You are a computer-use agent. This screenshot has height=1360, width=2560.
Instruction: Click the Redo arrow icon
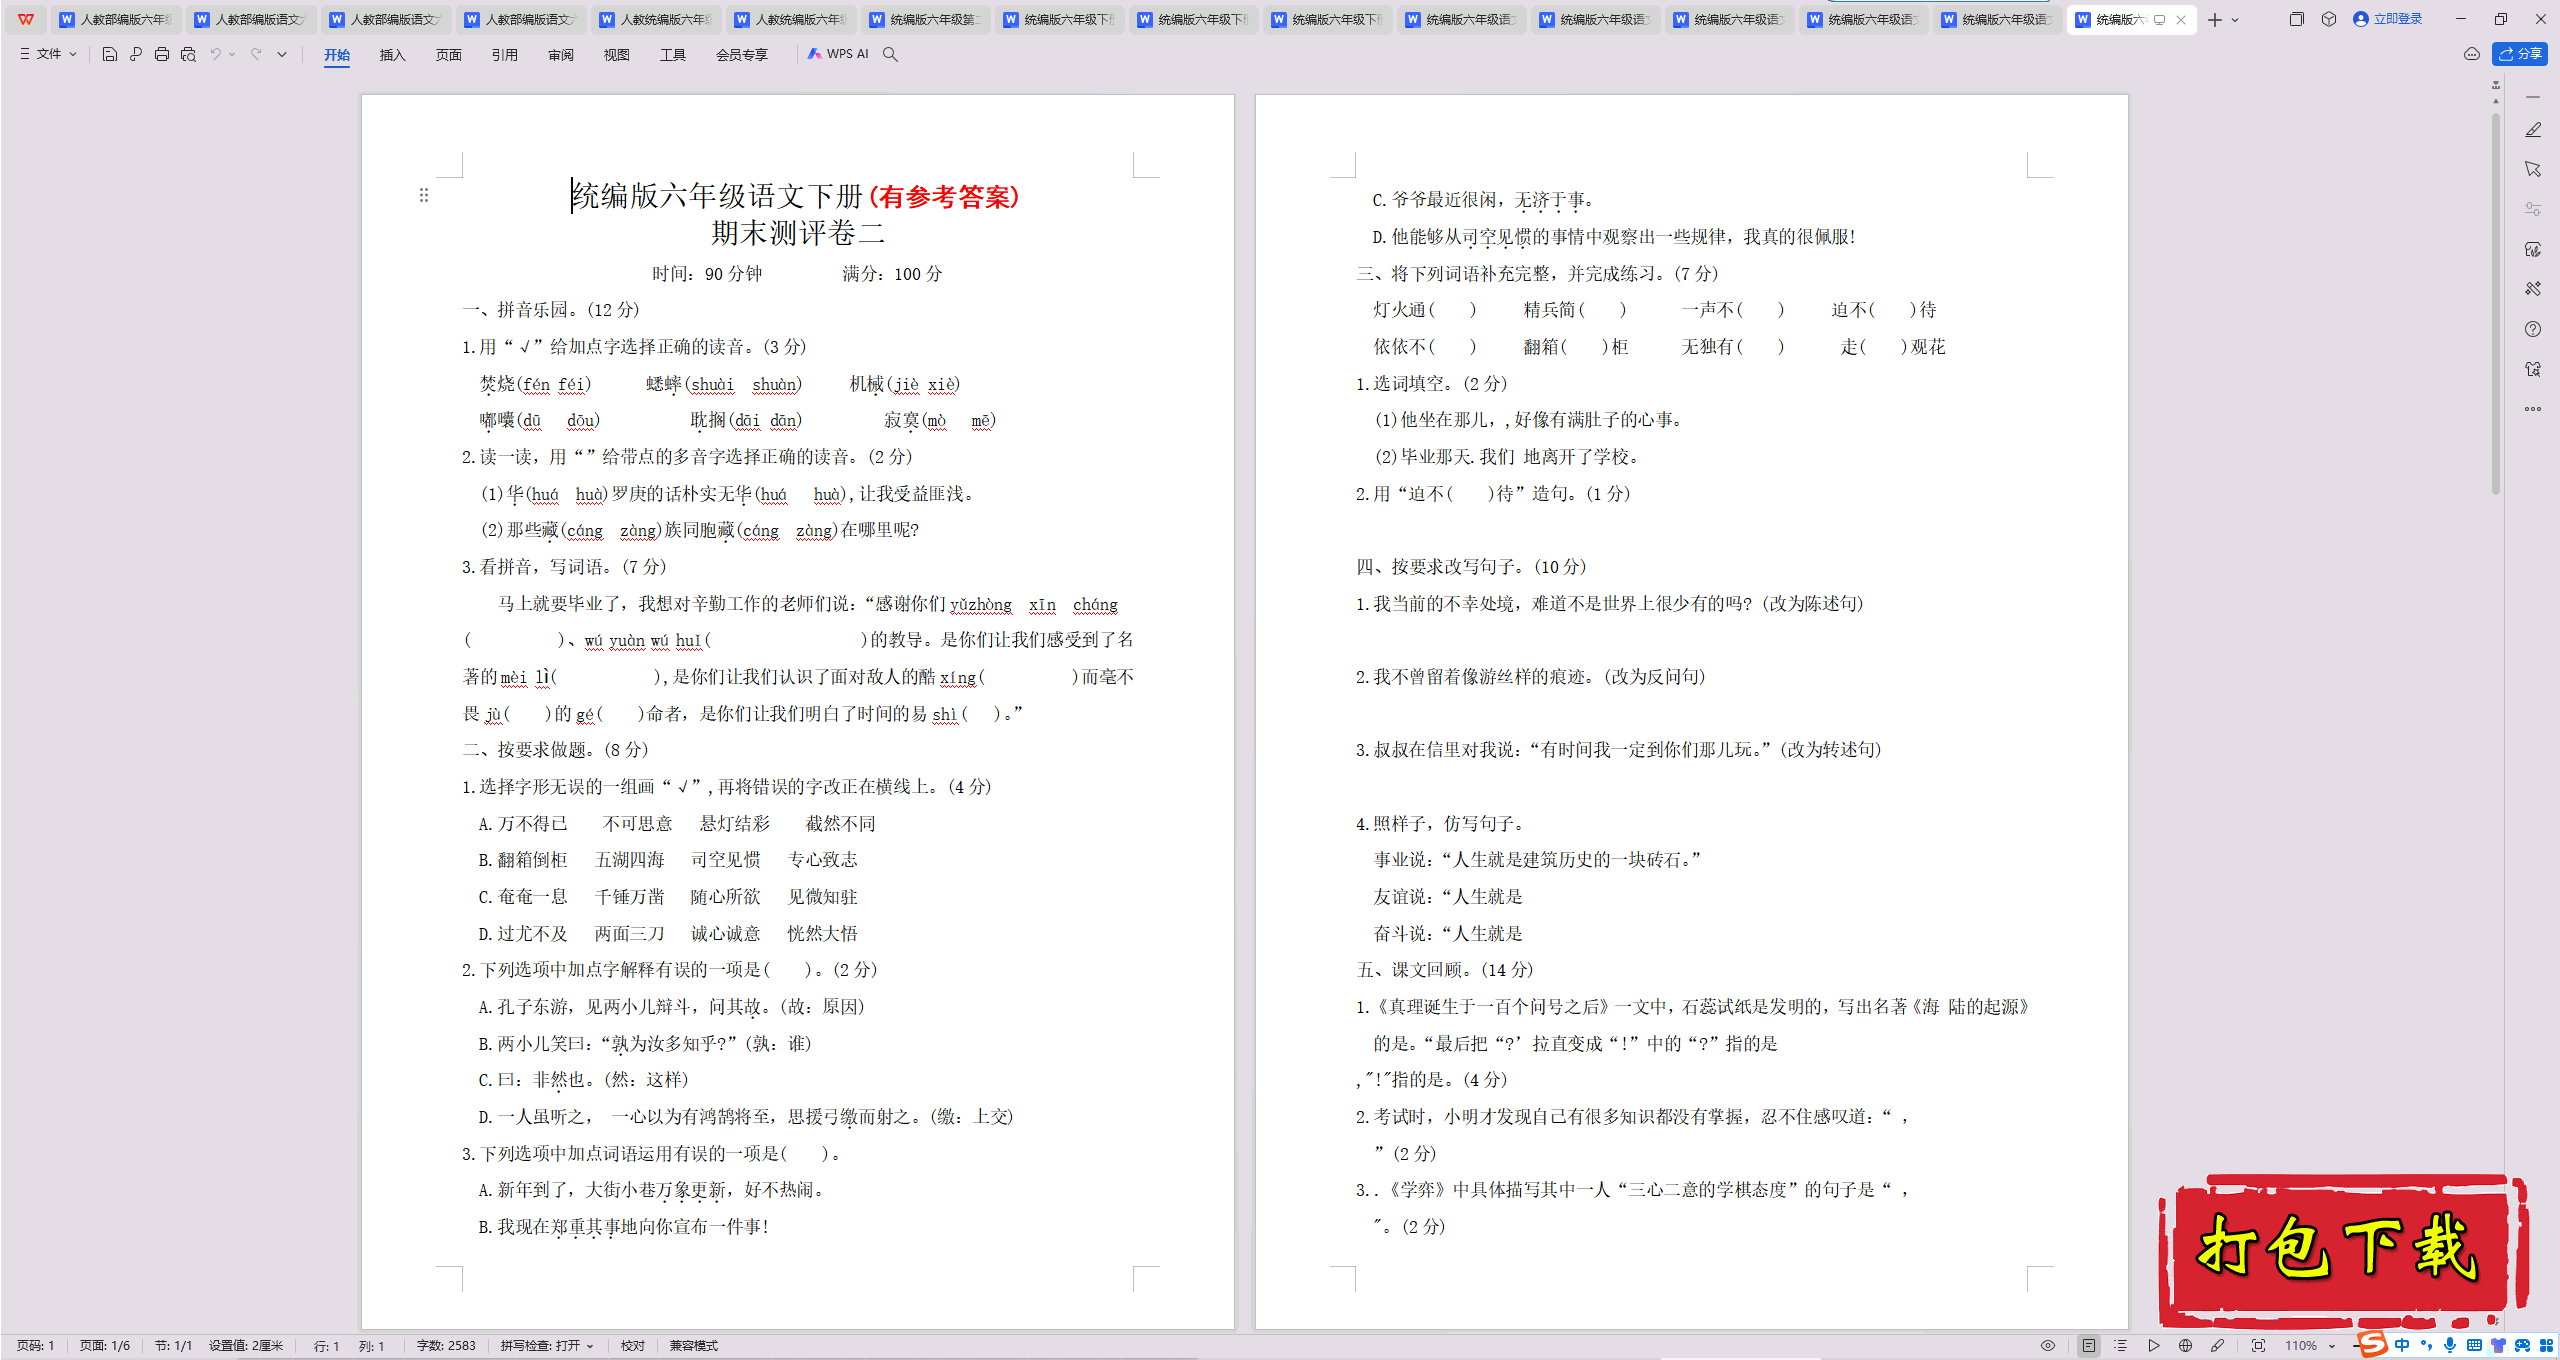point(256,54)
